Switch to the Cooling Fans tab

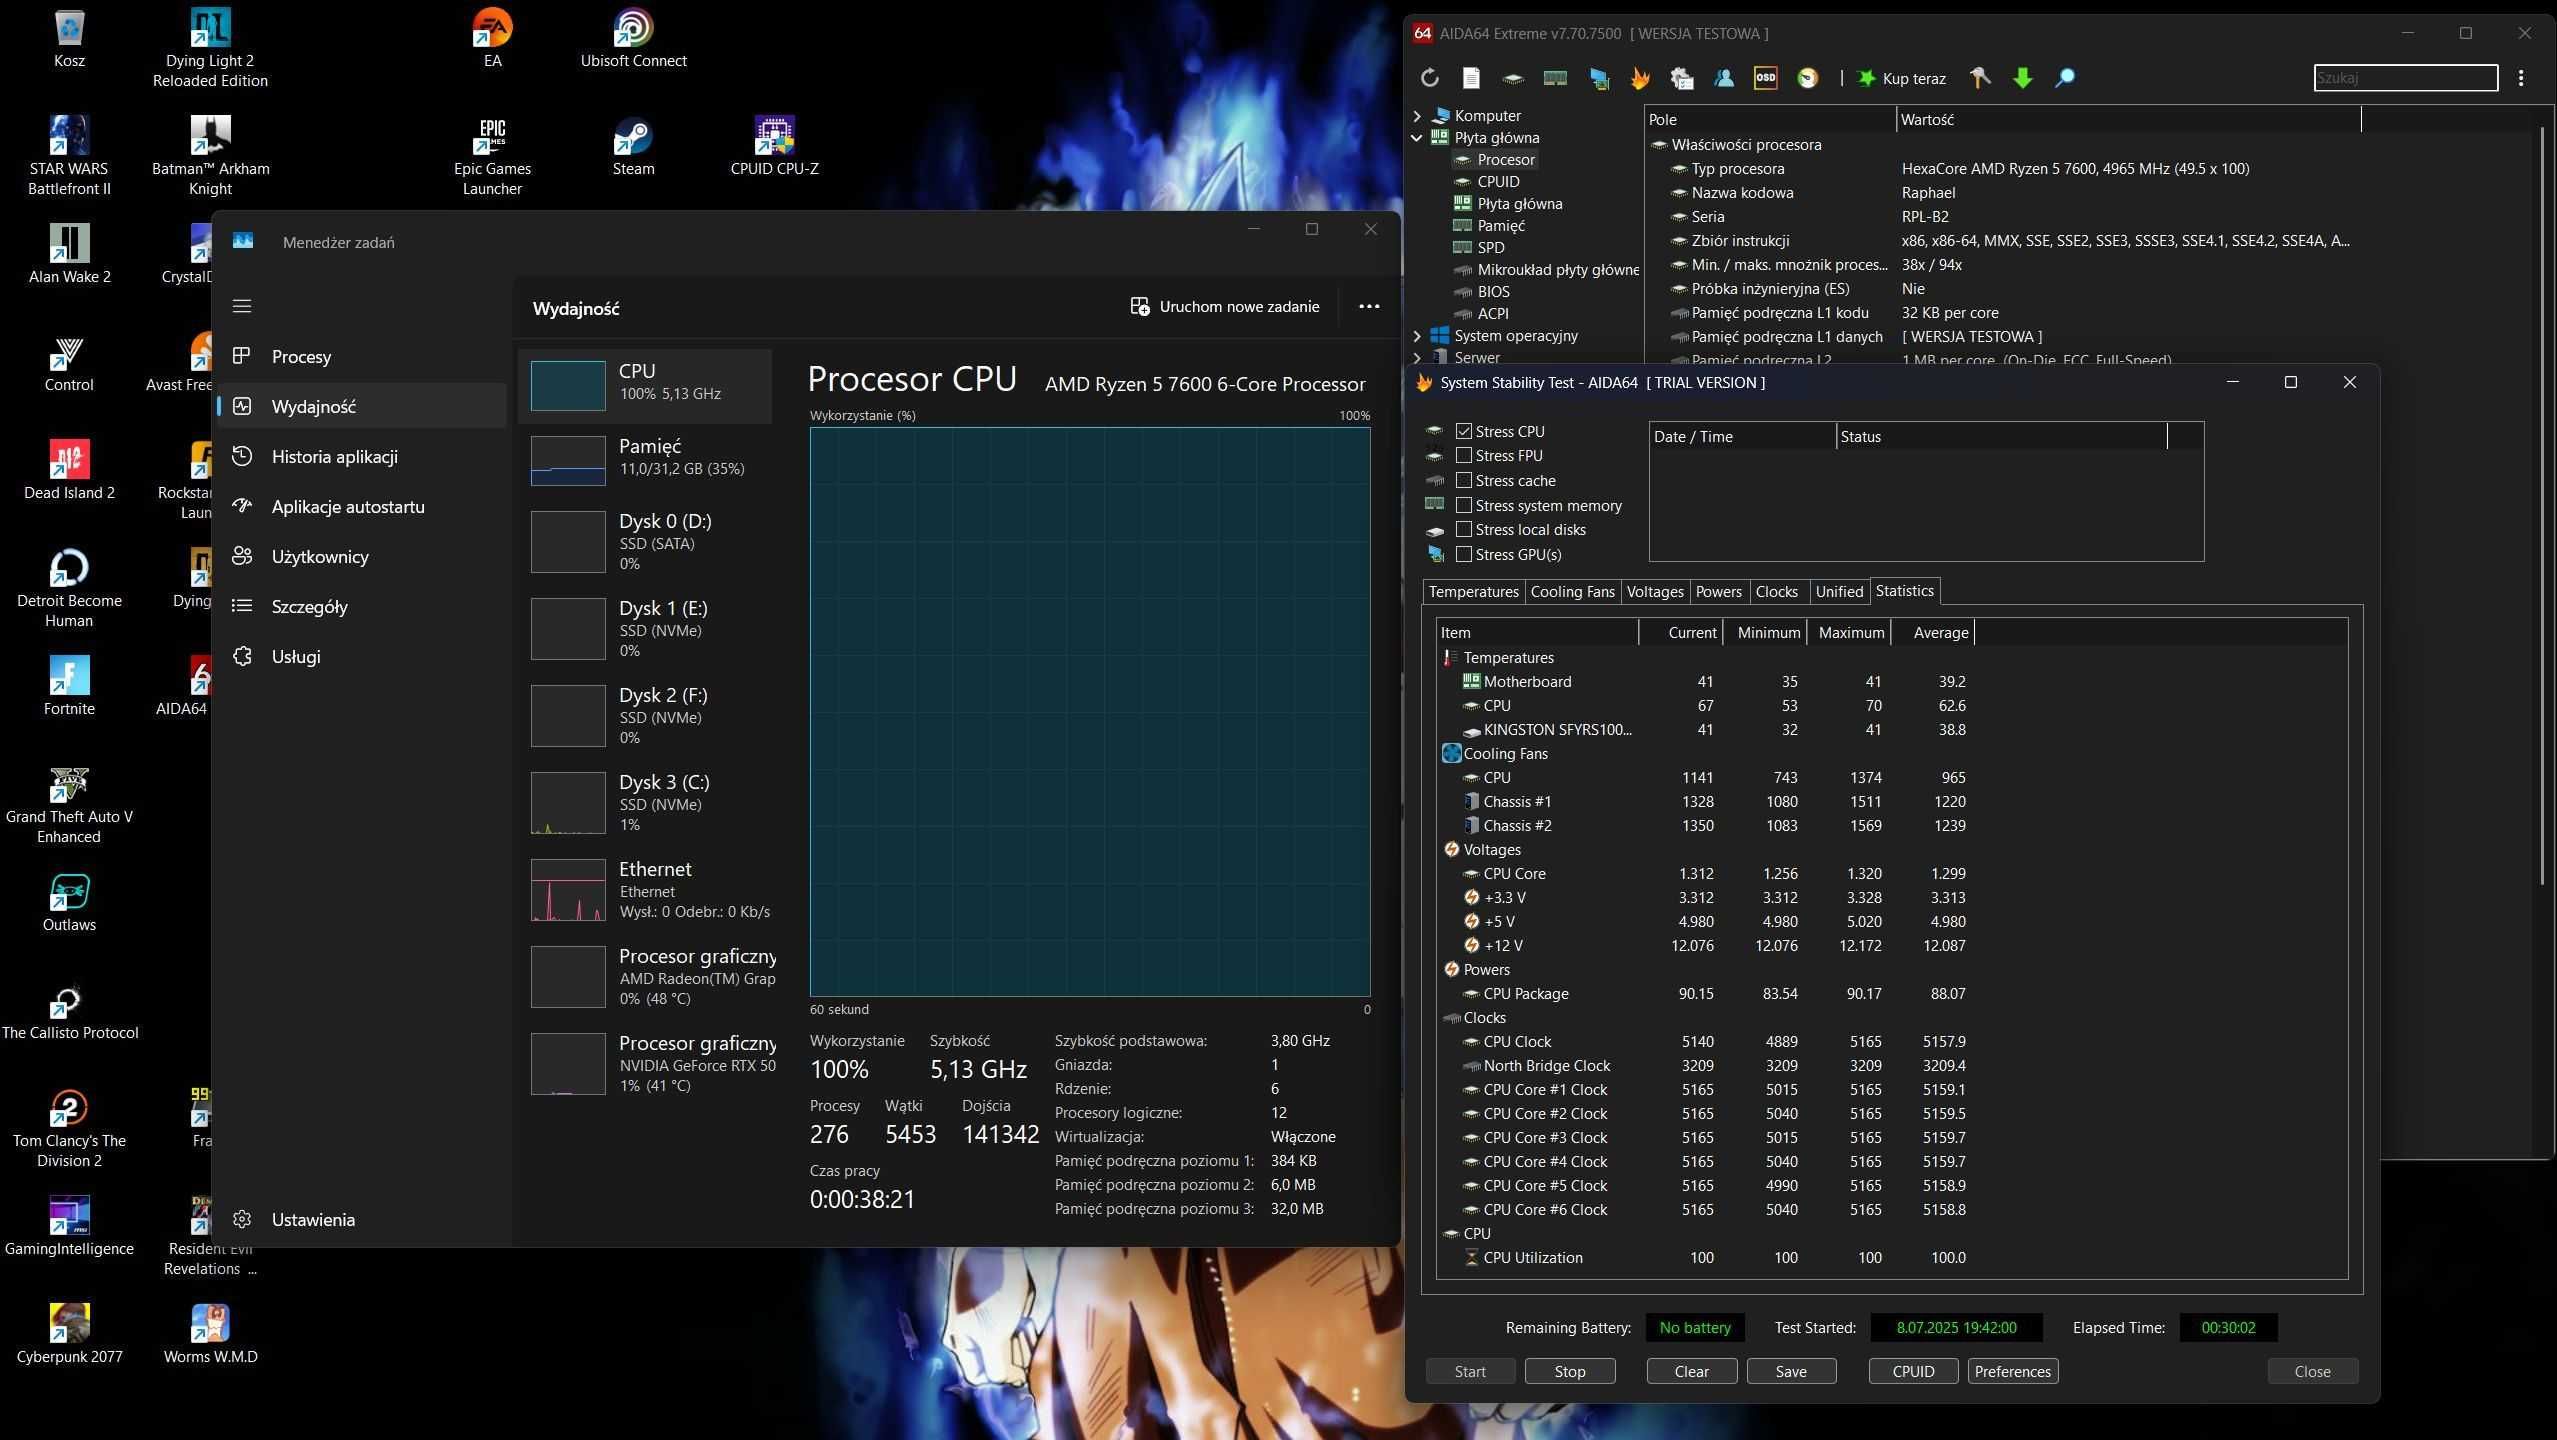pyautogui.click(x=1572, y=592)
